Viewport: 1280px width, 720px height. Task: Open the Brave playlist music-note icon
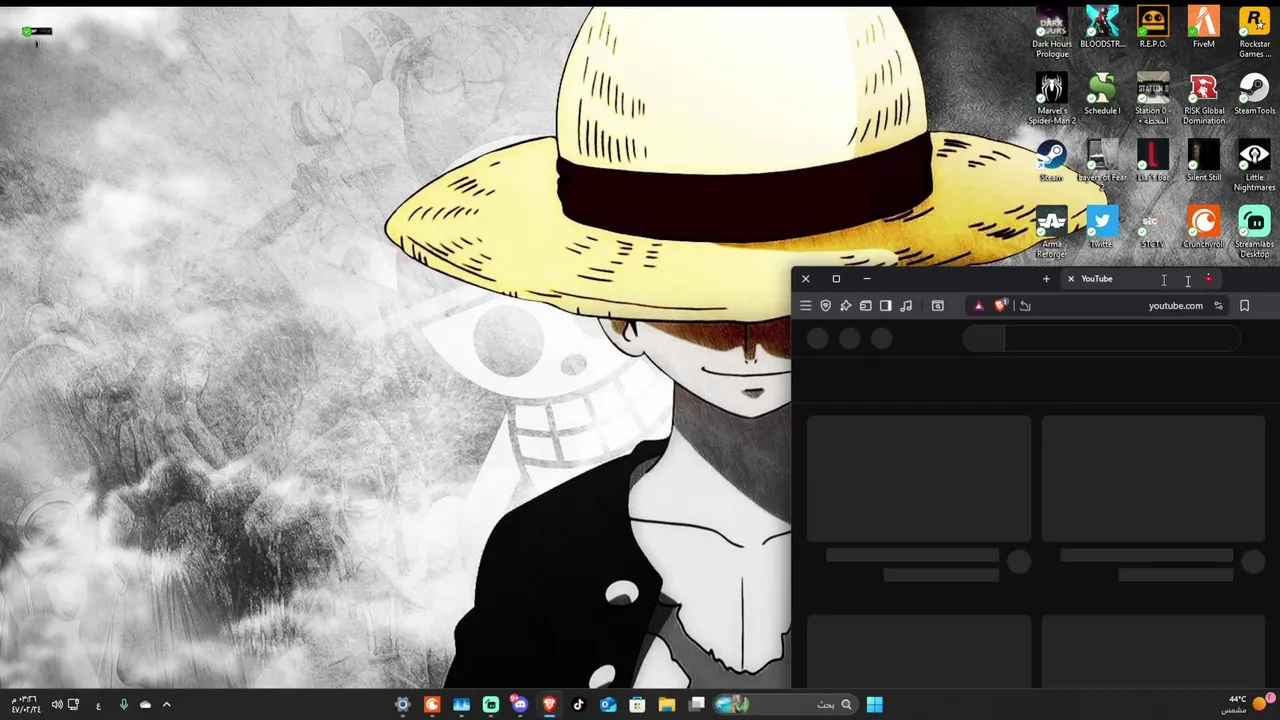point(906,306)
